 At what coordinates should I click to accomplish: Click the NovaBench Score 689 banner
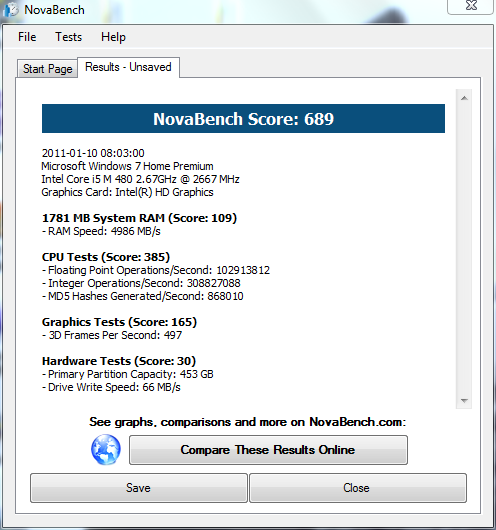pyautogui.click(x=243, y=119)
